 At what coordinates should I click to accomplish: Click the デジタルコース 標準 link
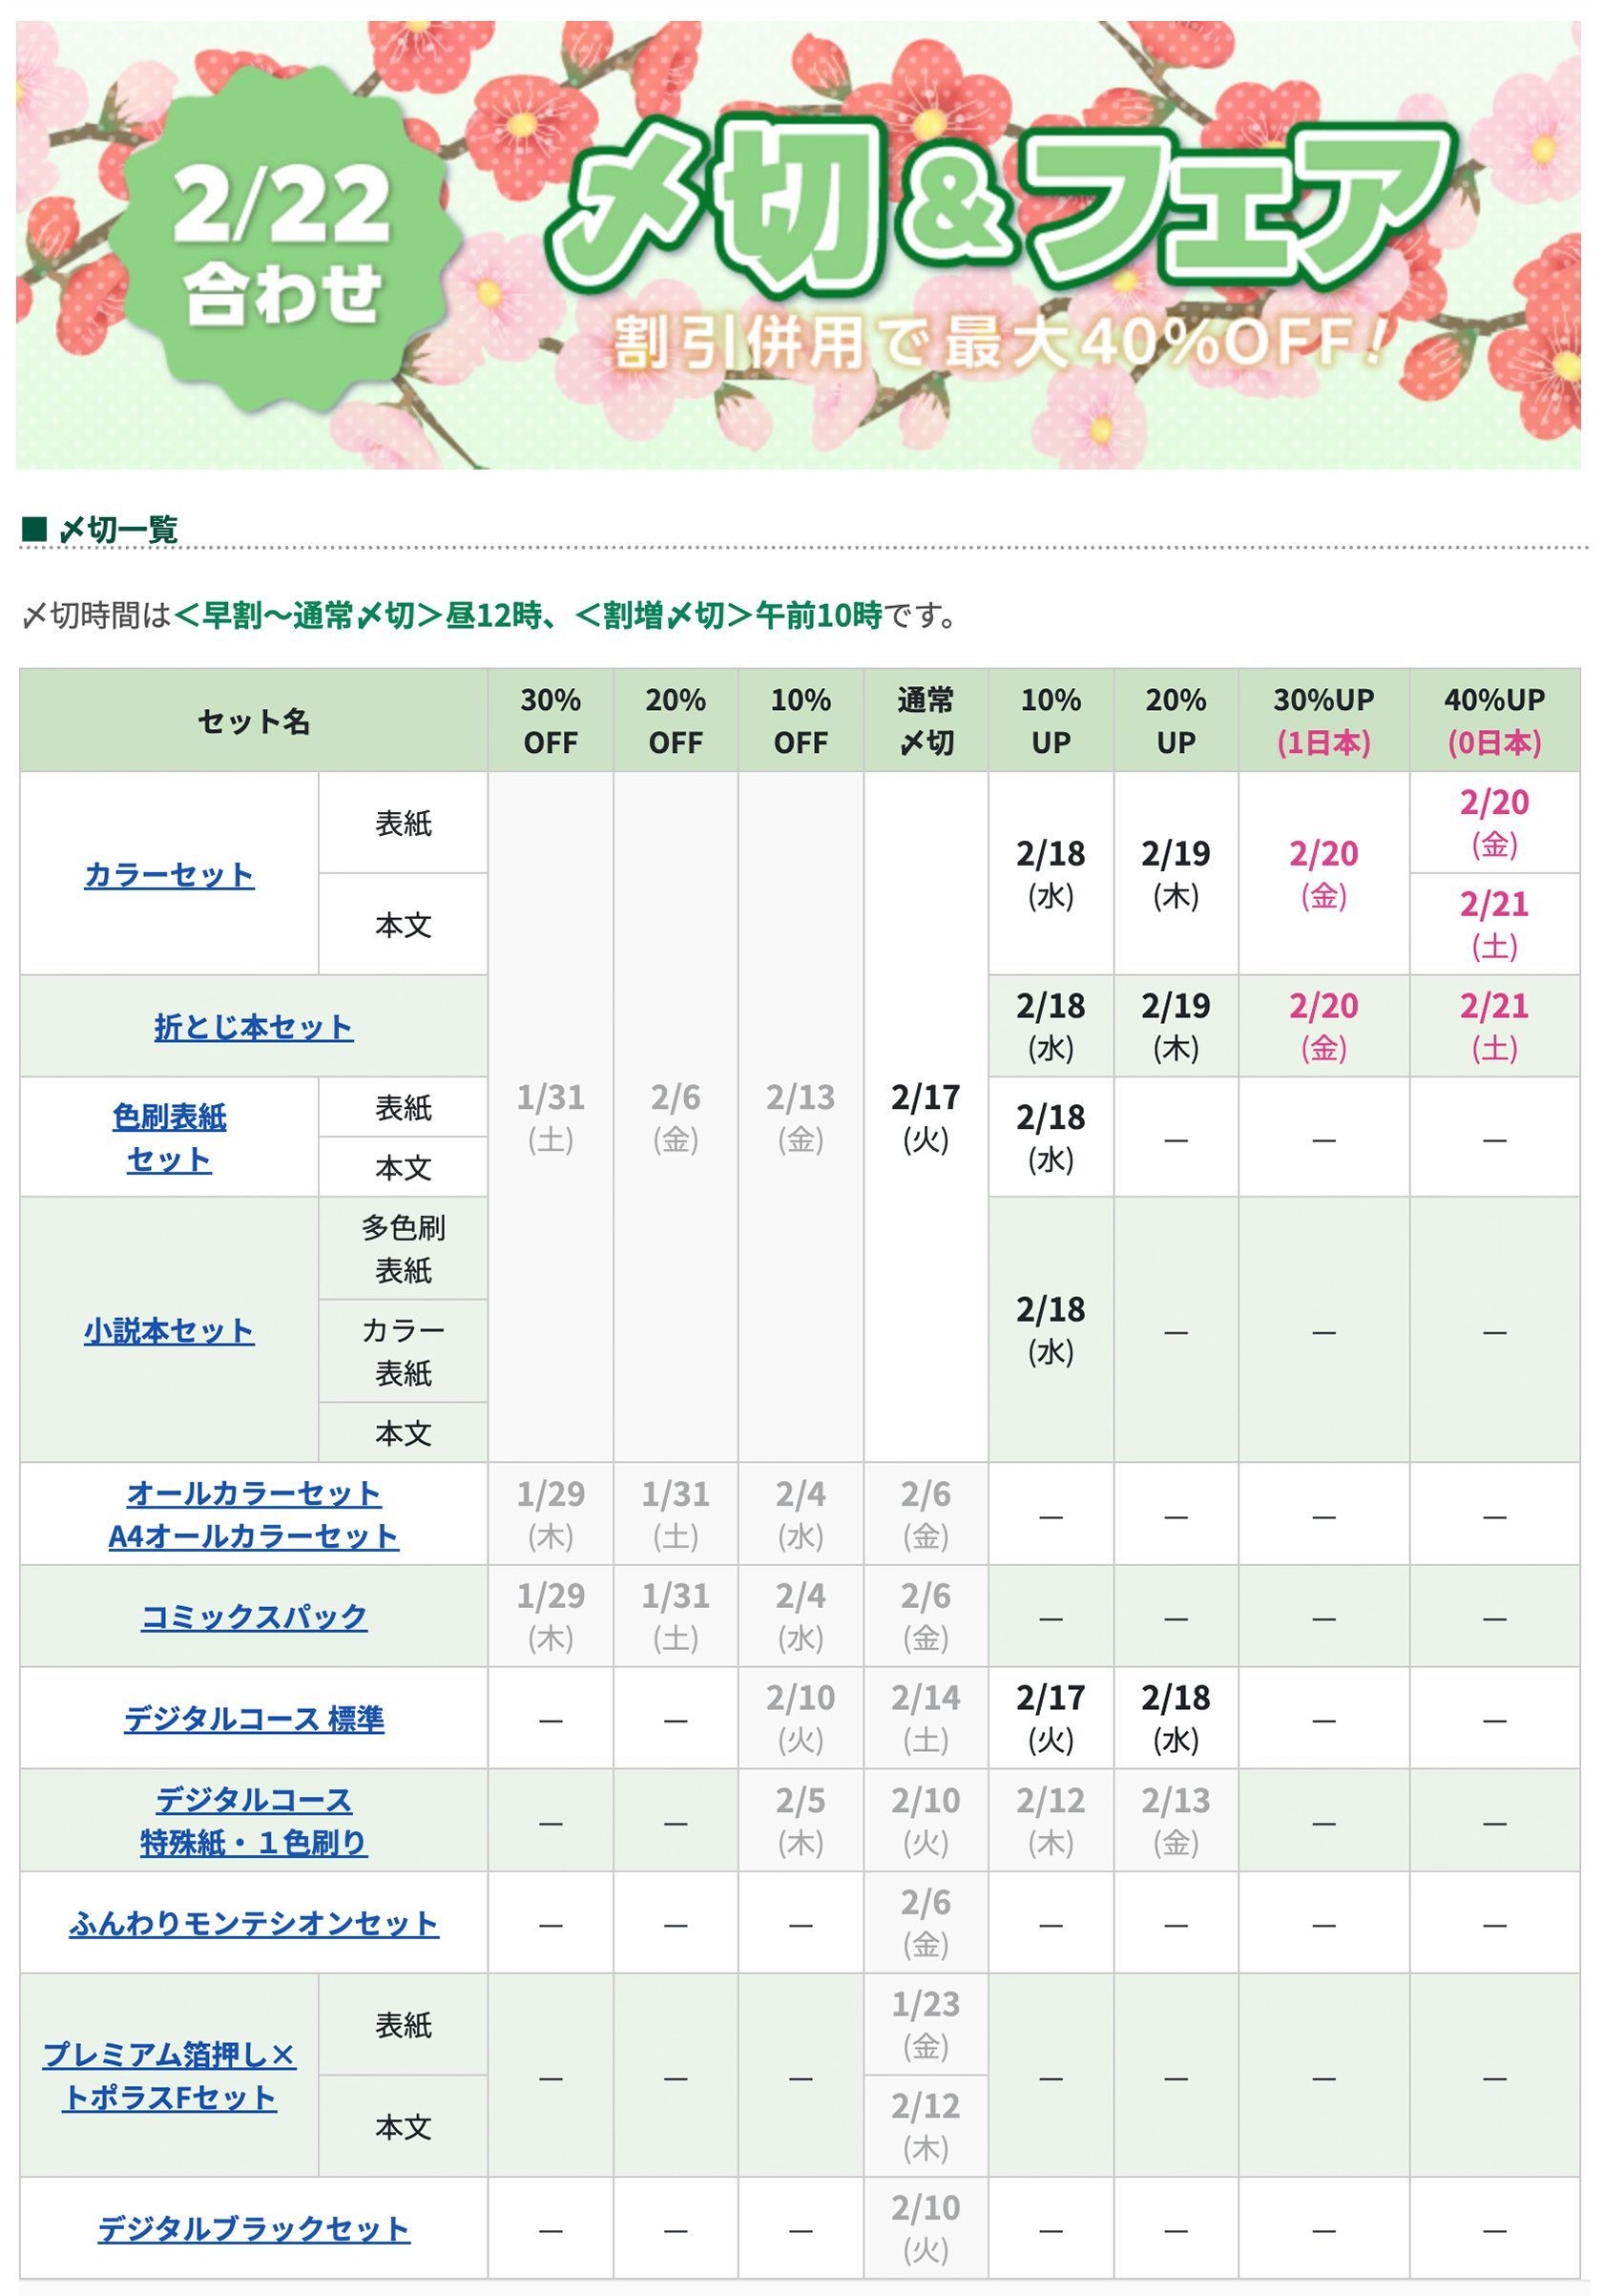click(x=253, y=1719)
